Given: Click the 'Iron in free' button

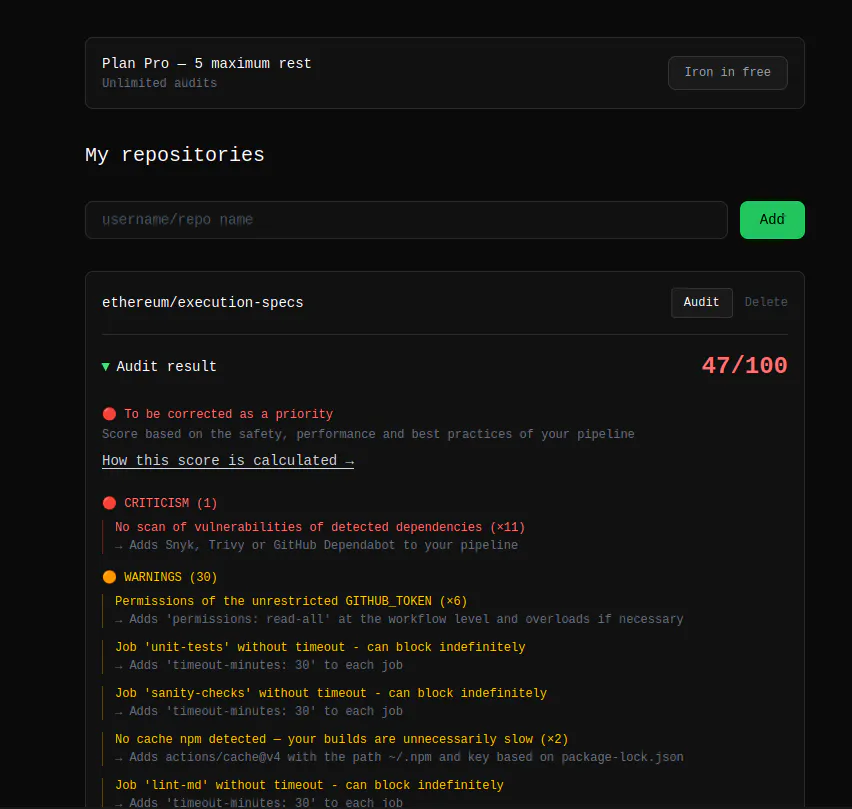Looking at the screenshot, I should click(x=727, y=72).
